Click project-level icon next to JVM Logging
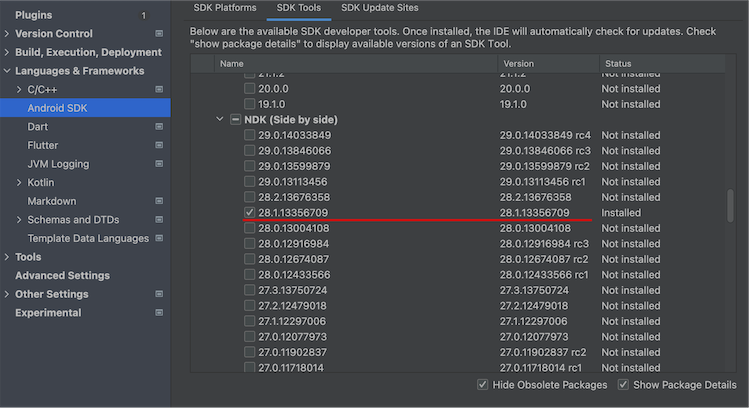 click(159, 164)
